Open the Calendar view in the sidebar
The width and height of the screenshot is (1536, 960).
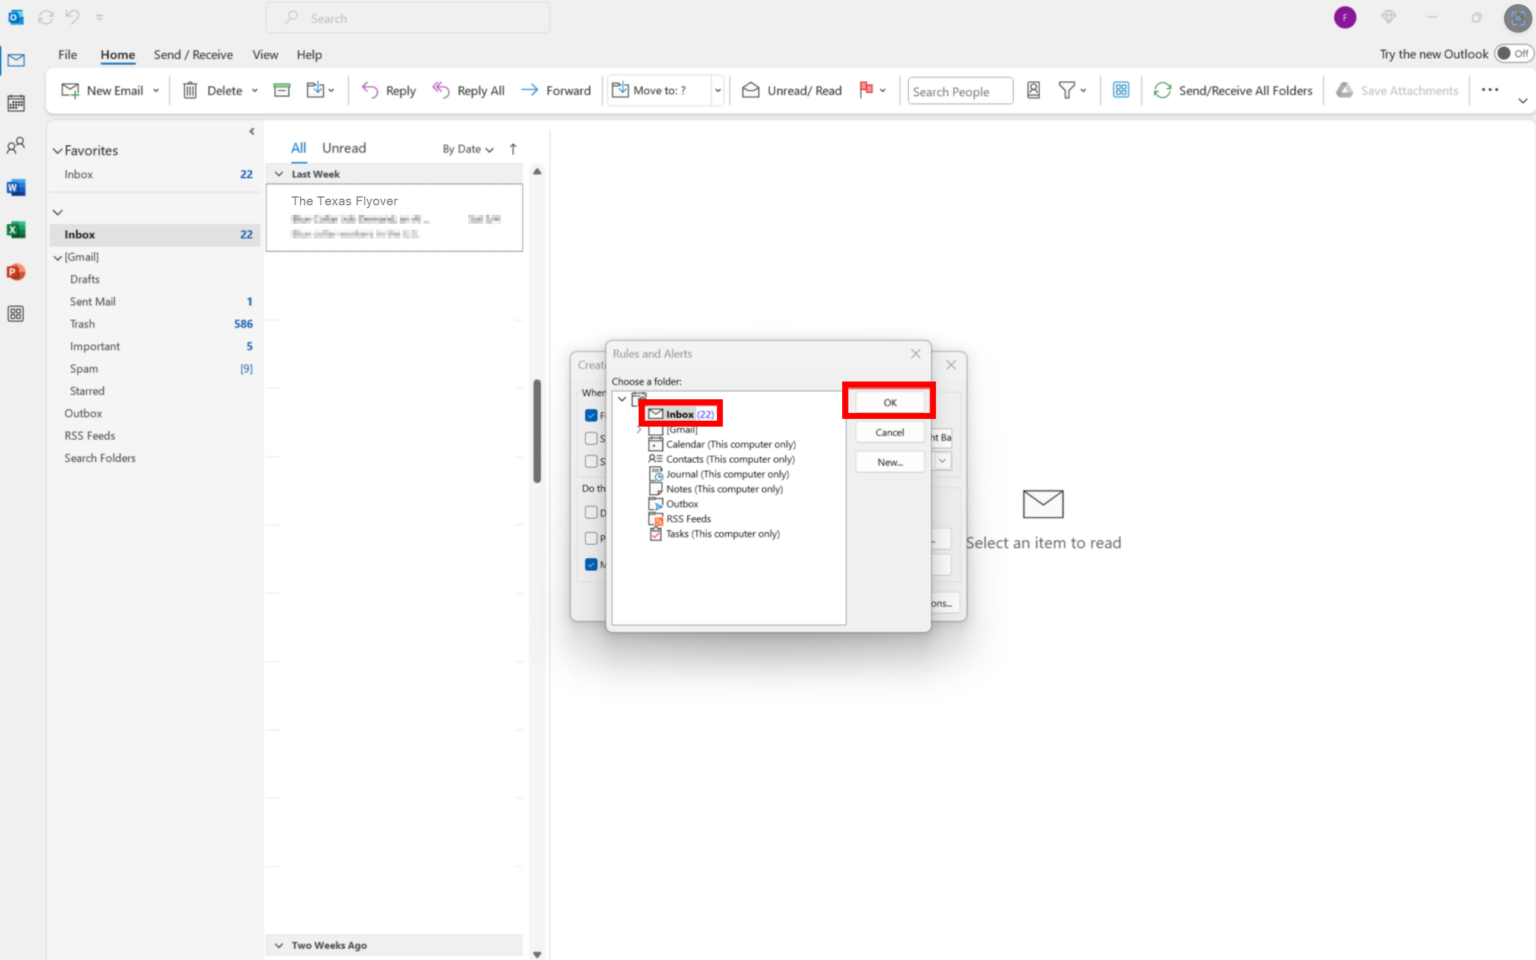point(16,102)
